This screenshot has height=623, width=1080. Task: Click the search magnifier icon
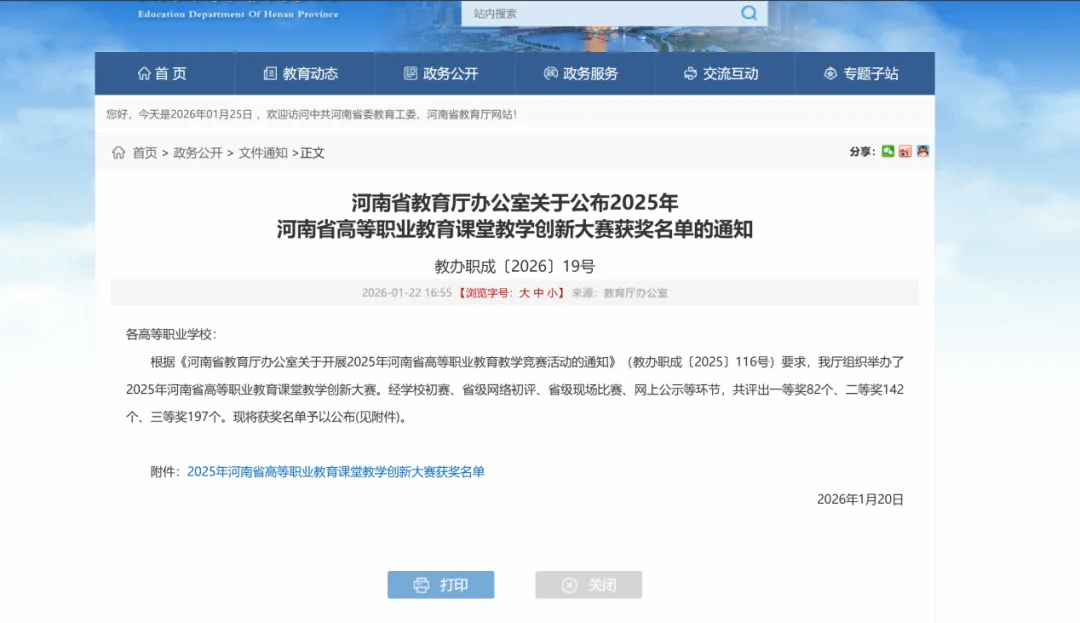(749, 13)
